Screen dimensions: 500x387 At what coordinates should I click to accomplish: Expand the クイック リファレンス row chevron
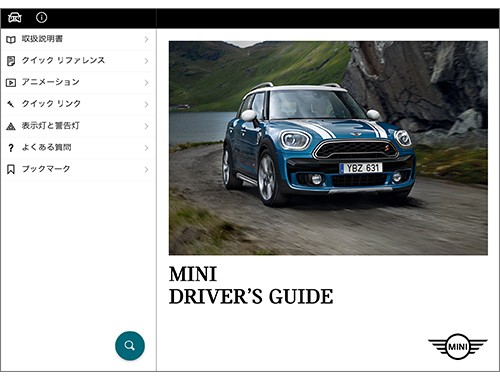[146, 61]
